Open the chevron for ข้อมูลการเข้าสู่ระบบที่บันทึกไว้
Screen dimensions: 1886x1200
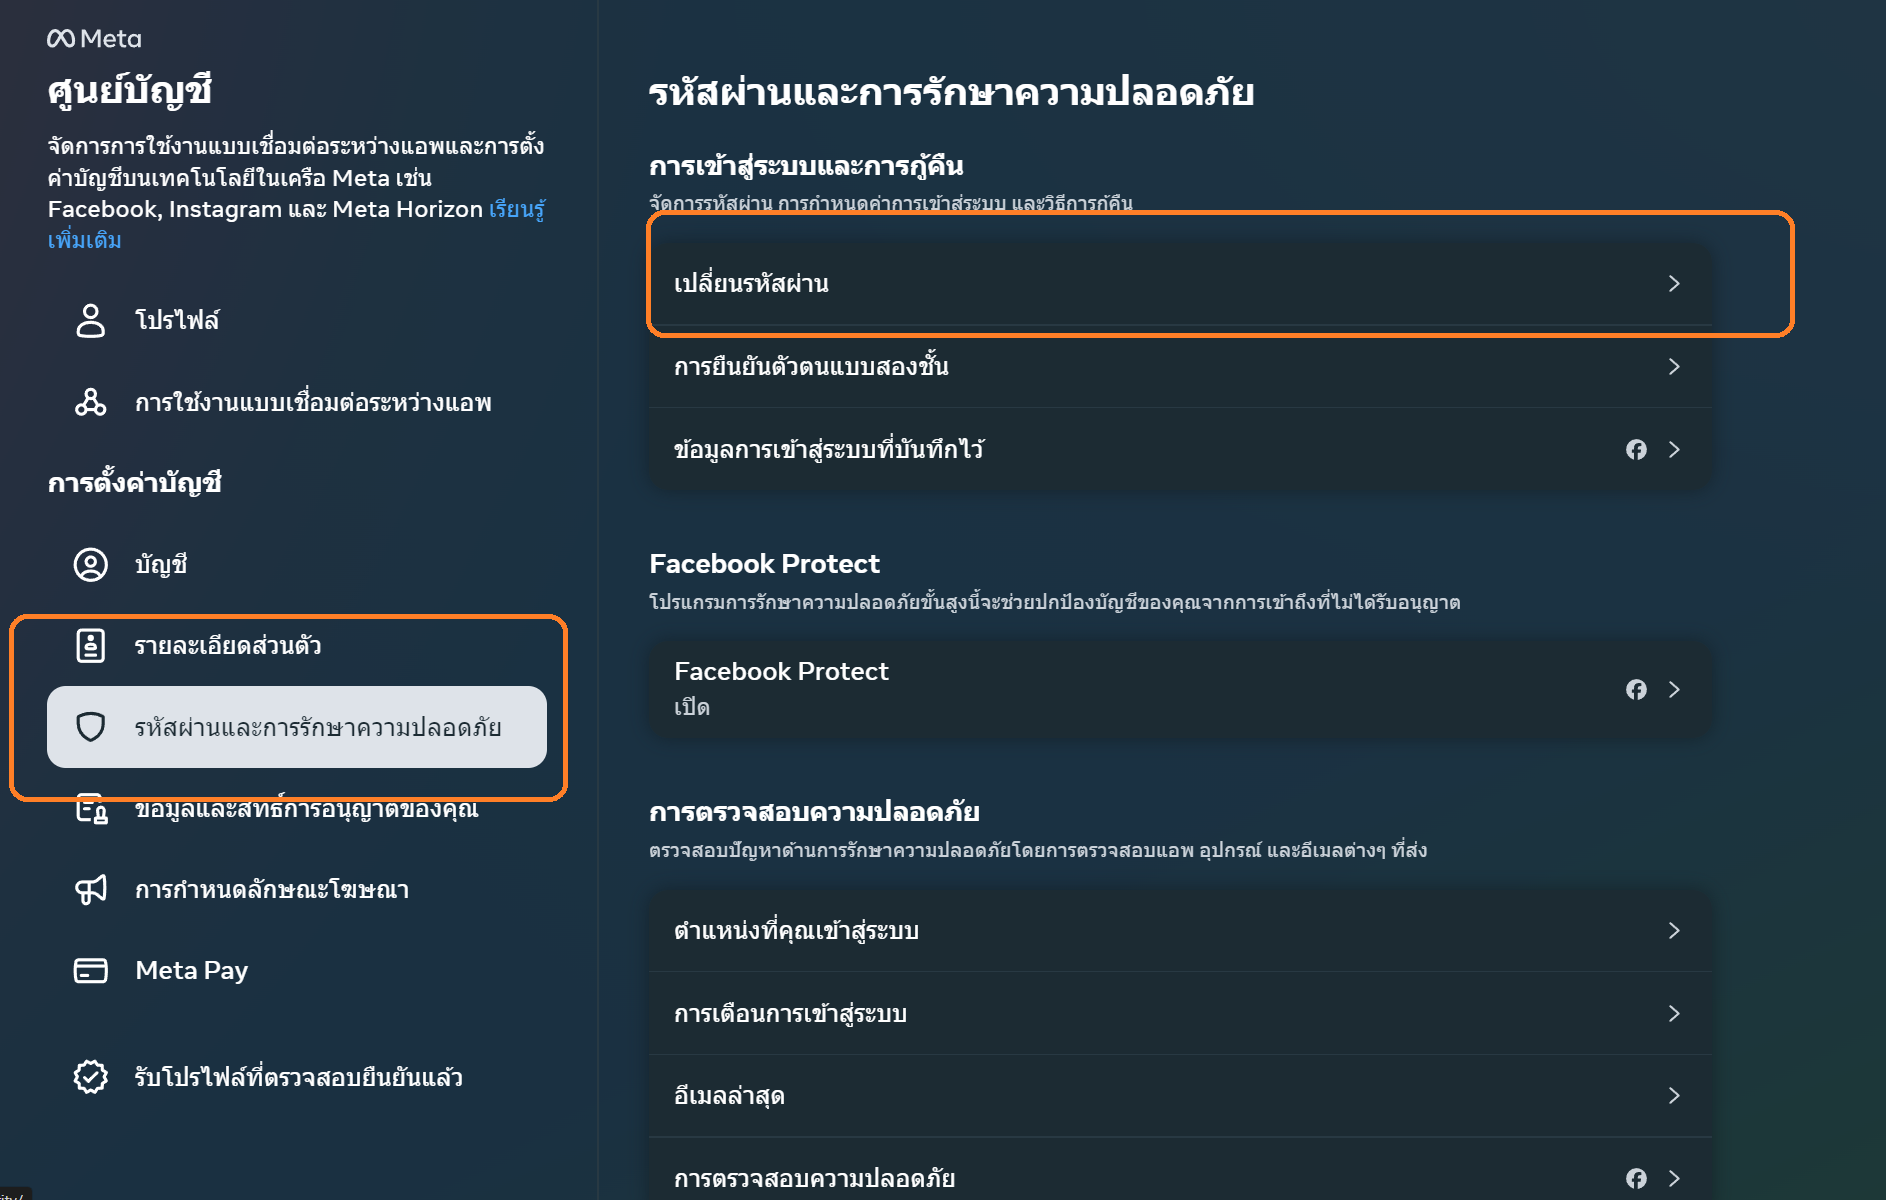coord(1674,450)
